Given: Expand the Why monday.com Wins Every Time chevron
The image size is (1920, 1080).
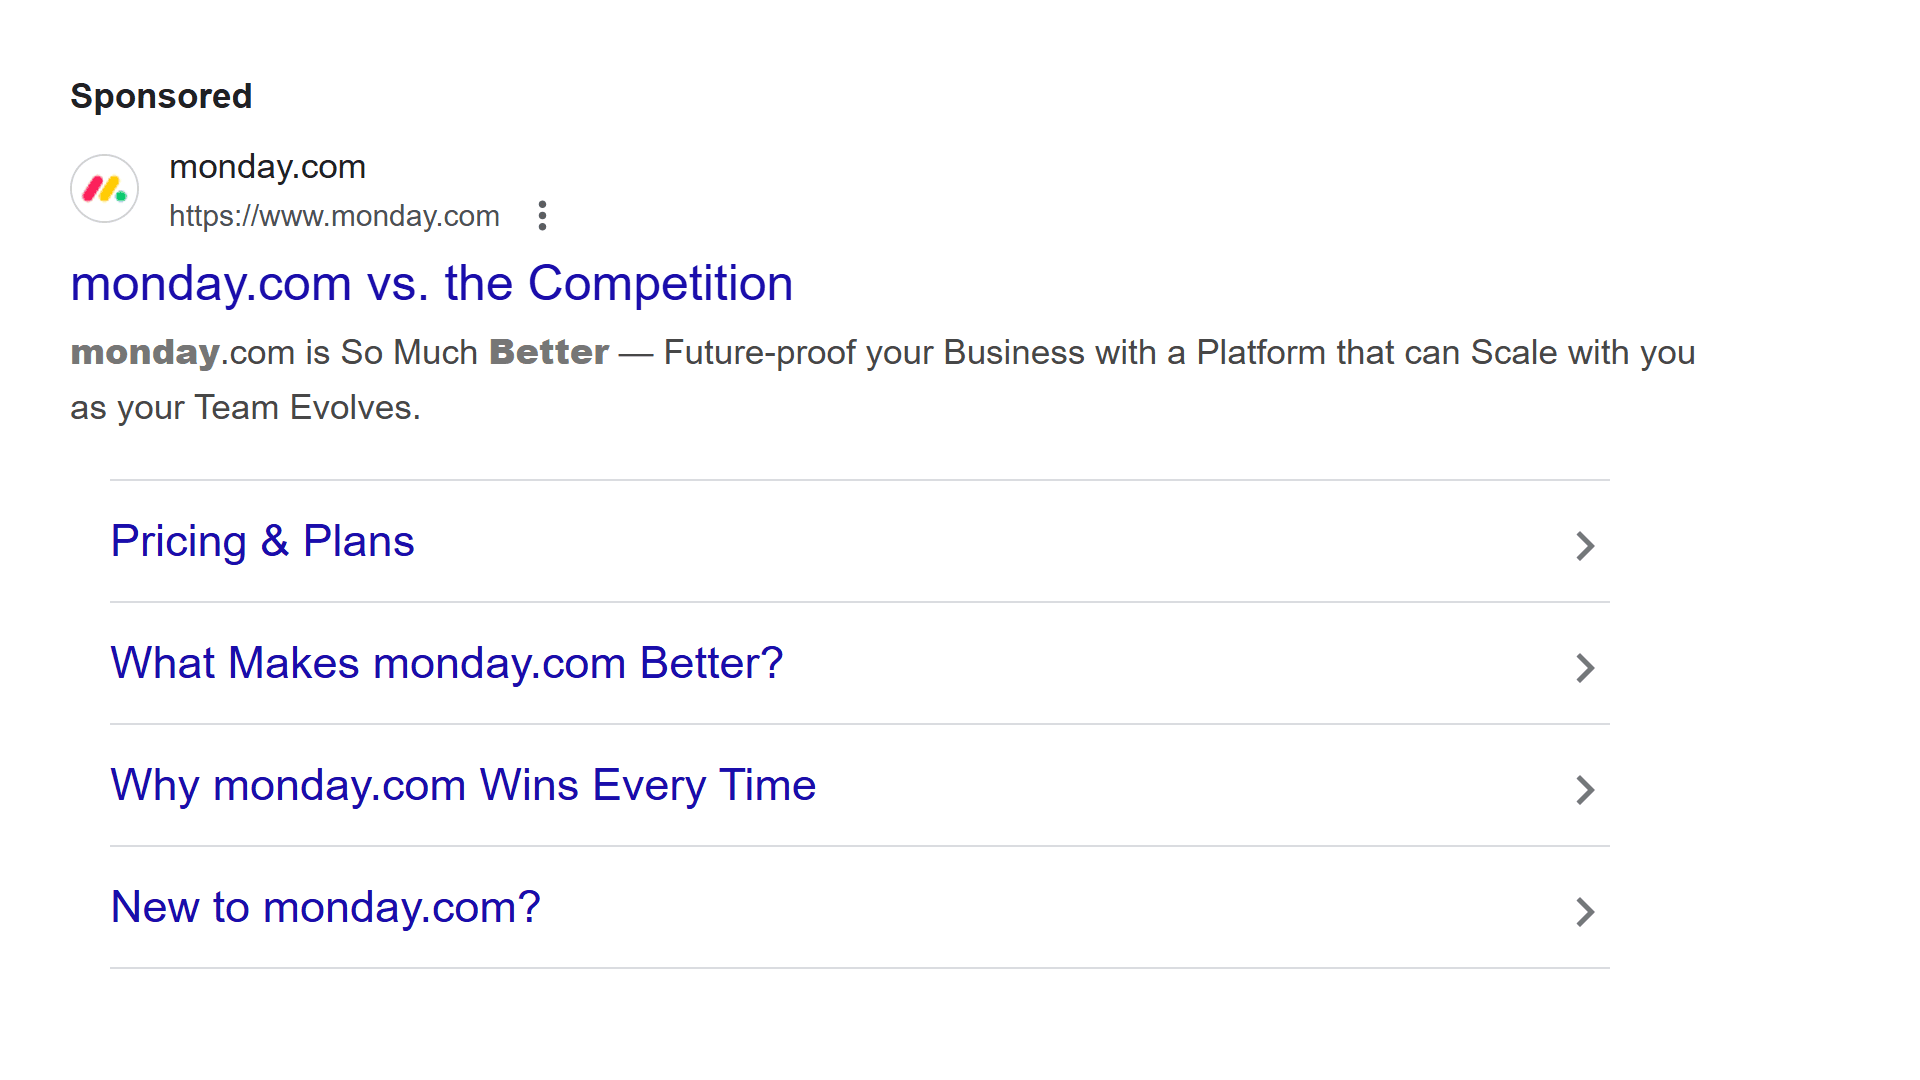Looking at the screenshot, I should click(1584, 790).
